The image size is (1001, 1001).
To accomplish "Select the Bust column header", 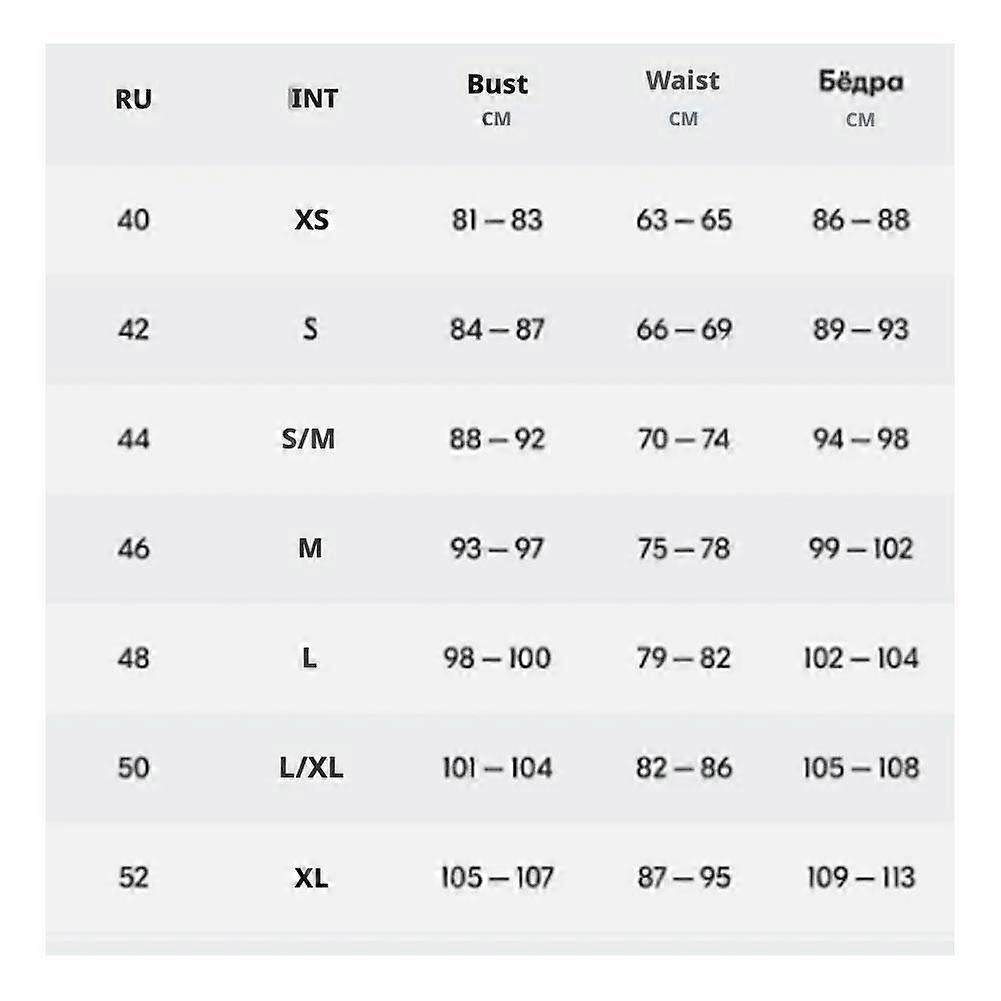I will [x=497, y=84].
